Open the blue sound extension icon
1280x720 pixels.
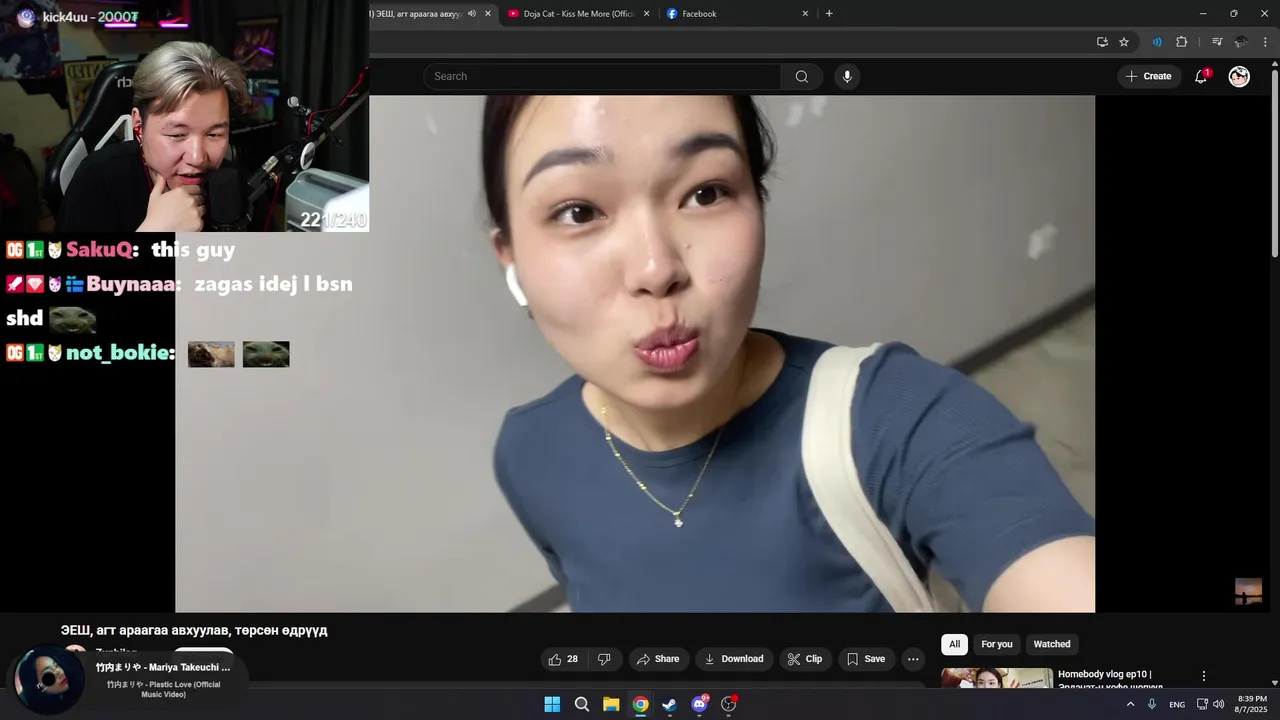(1157, 42)
